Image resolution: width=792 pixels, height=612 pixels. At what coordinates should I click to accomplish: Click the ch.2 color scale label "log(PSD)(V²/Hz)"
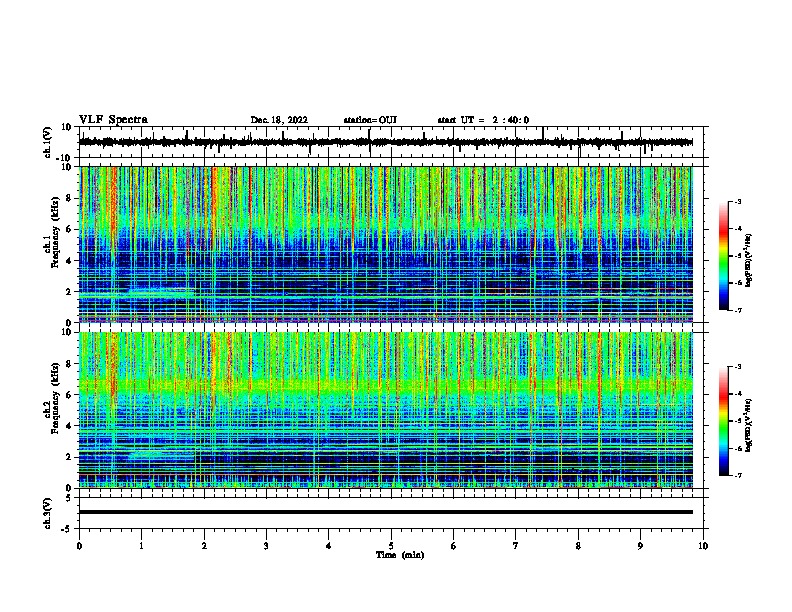(748, 425)
